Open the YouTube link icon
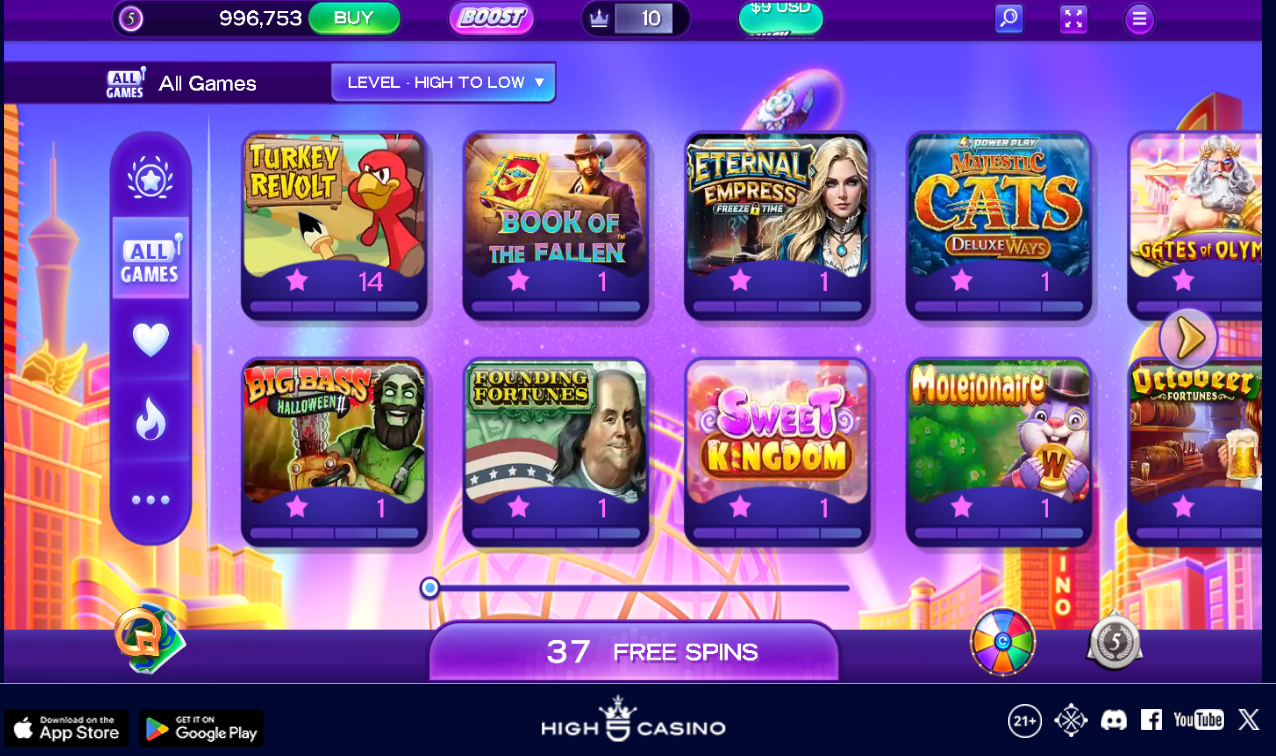The image size is (1276, 756). [1198, 719]
